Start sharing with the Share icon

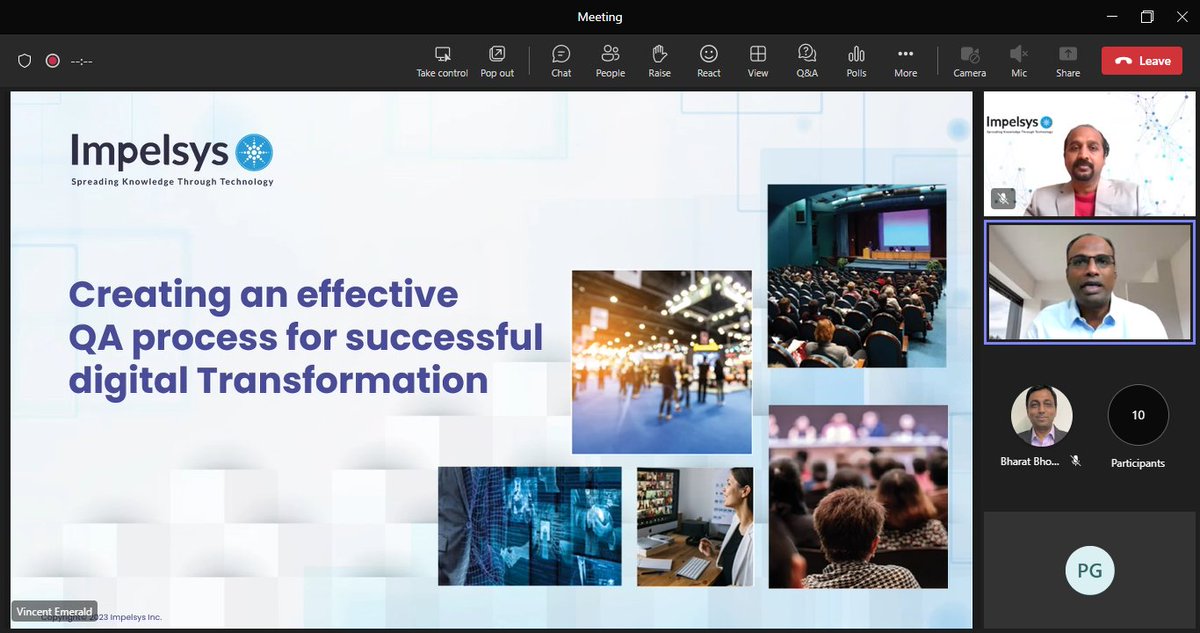(x=1067, y=60)
